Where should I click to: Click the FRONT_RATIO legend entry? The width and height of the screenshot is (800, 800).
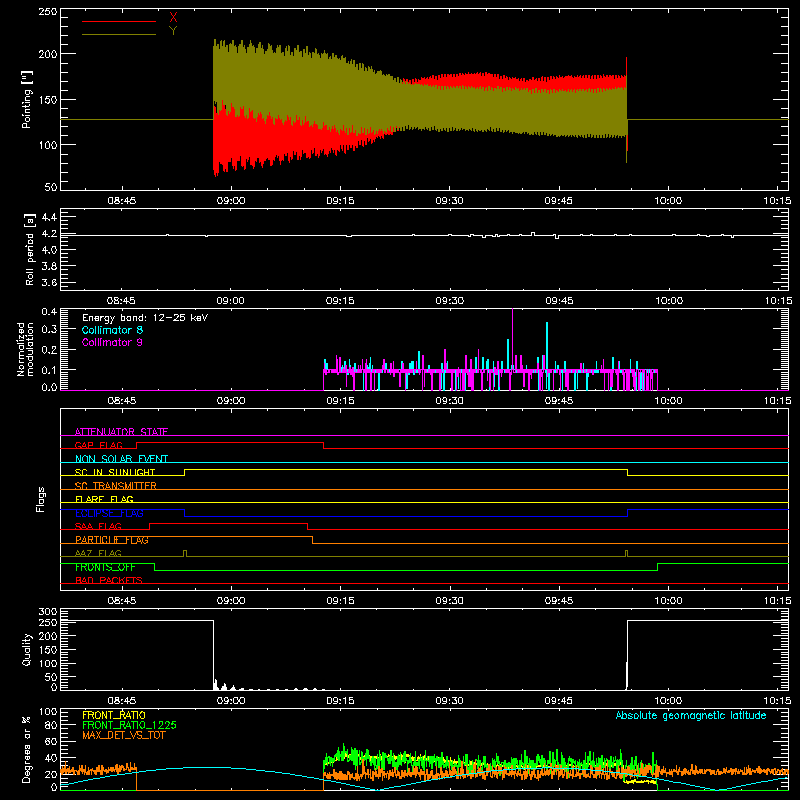114,715
